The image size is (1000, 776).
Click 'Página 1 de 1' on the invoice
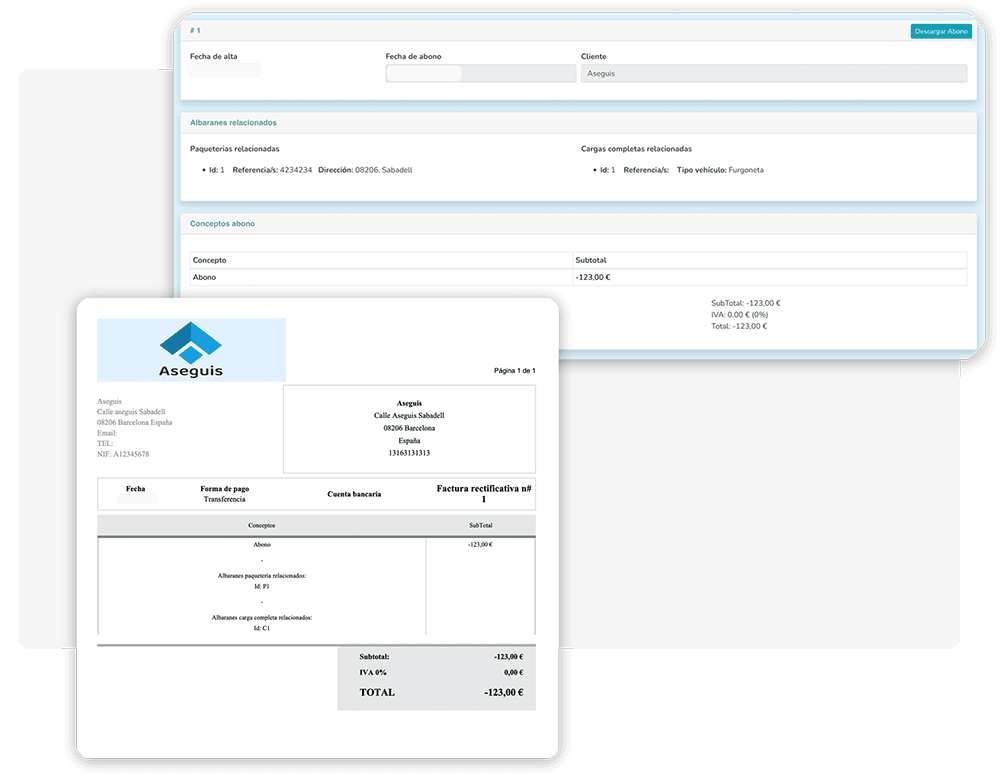coord(515,370)
